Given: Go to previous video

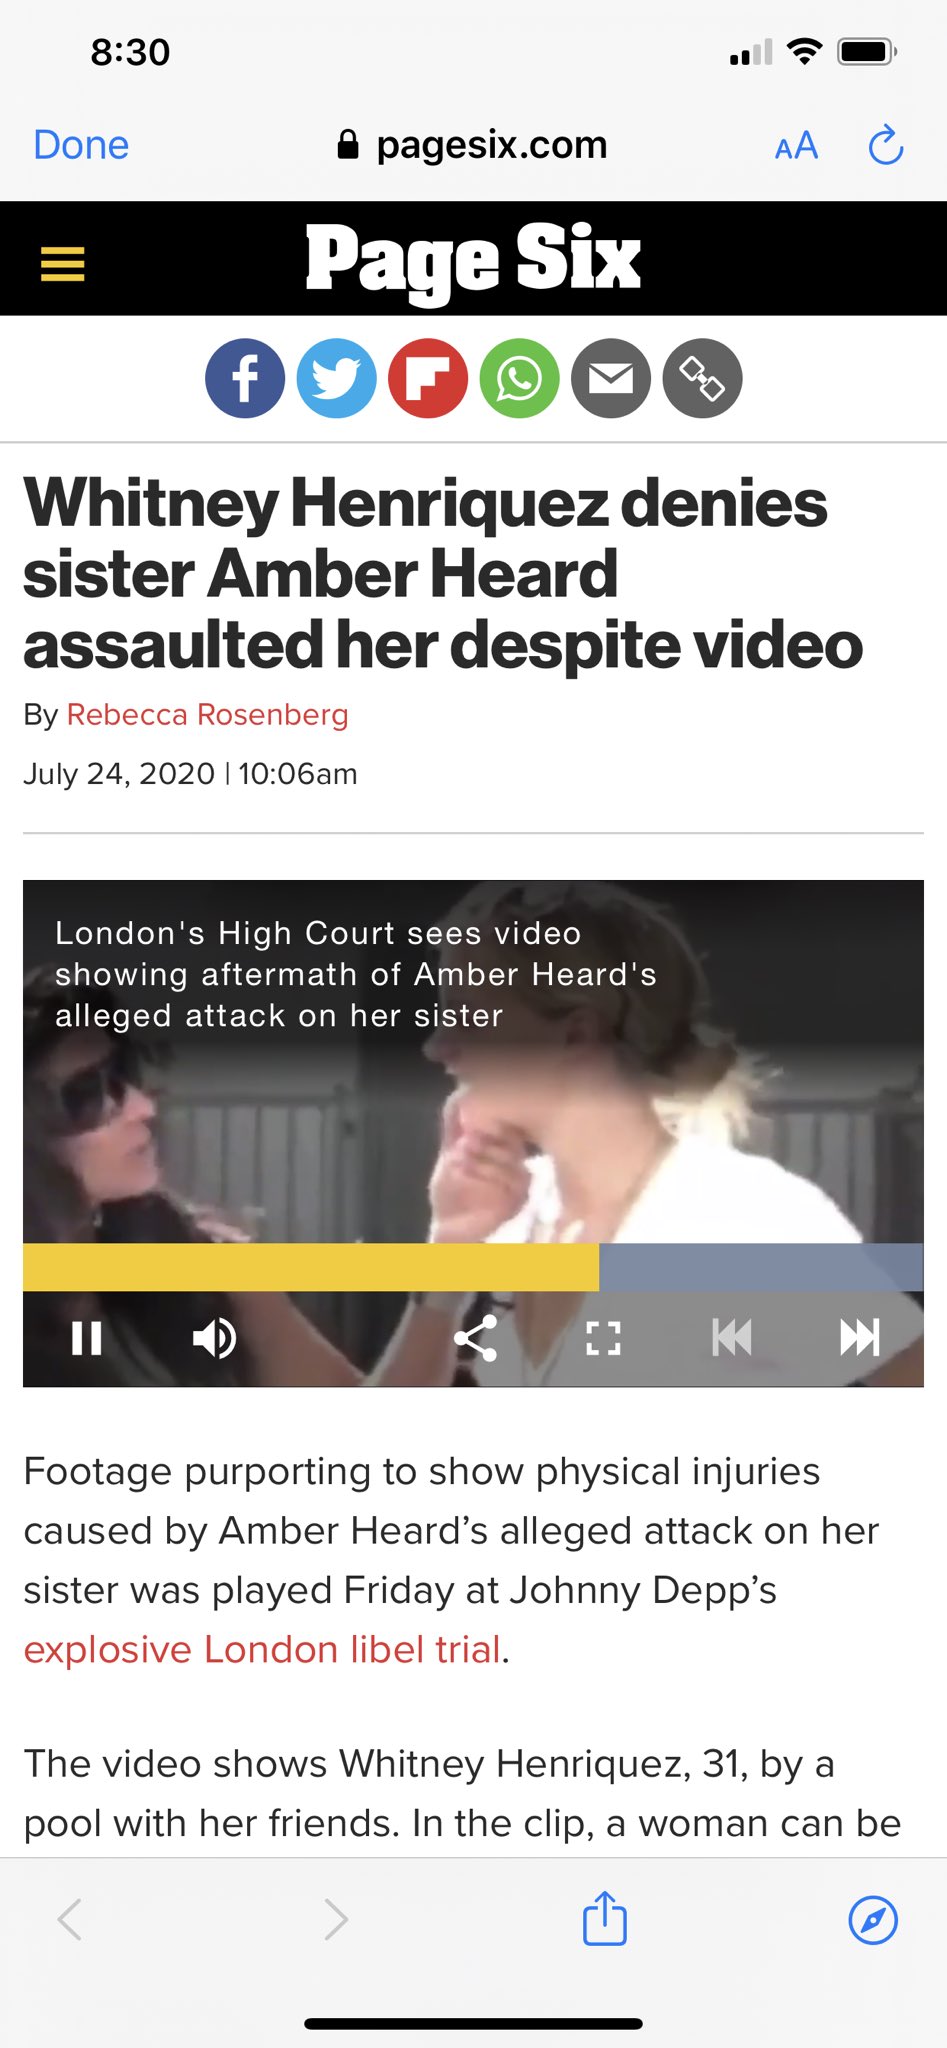Looking at the screenshot, I should tap(731, 1337).
